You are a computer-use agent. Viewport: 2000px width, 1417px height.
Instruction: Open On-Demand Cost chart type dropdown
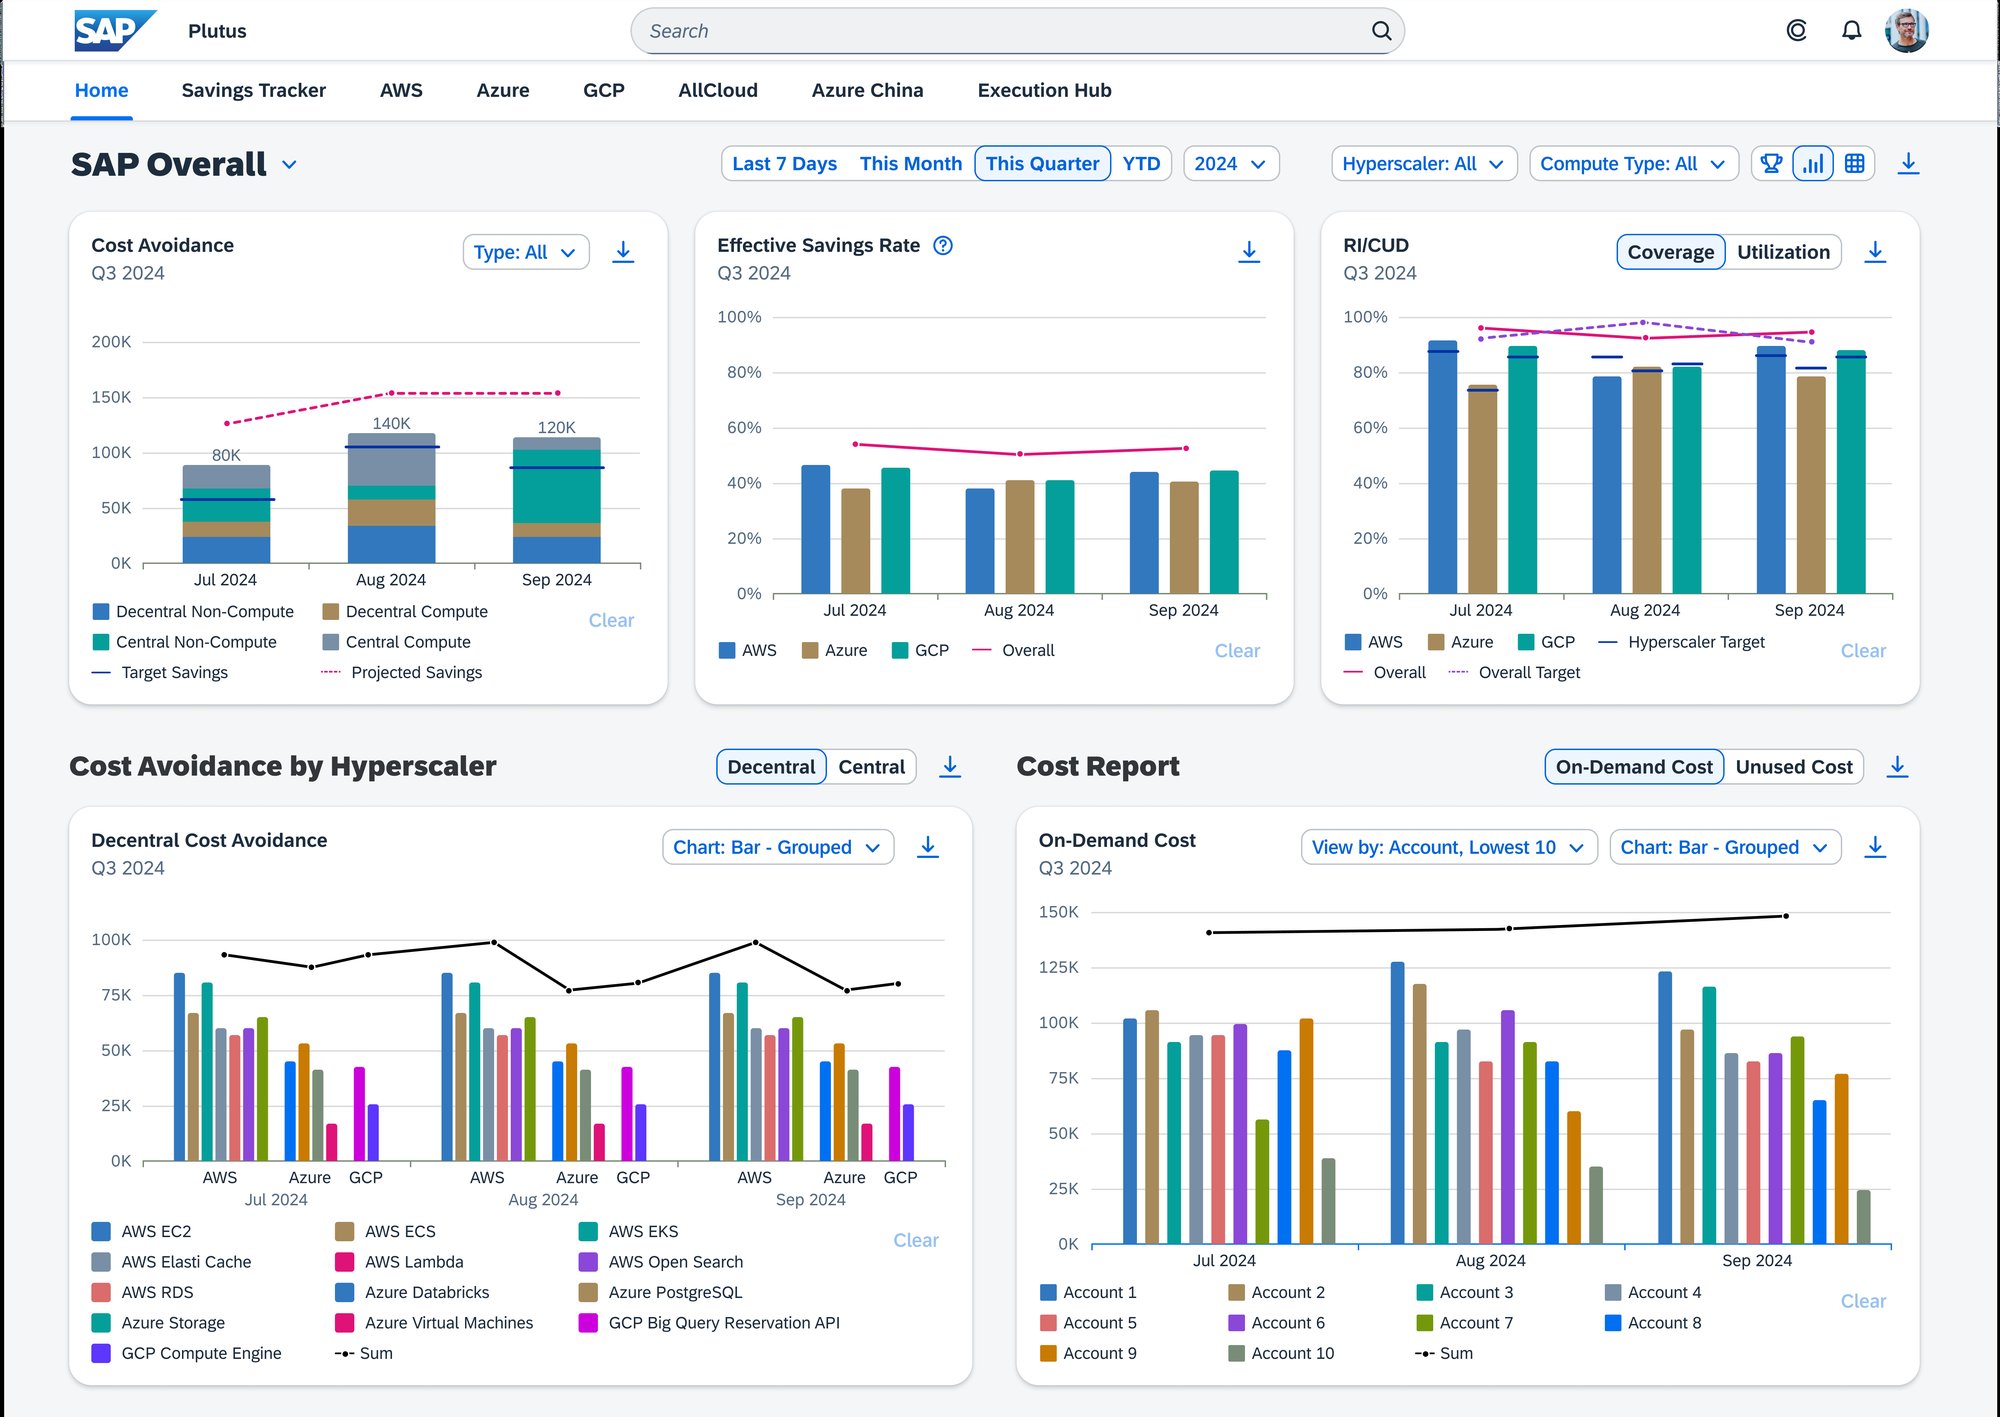(x=1725, y=847)
